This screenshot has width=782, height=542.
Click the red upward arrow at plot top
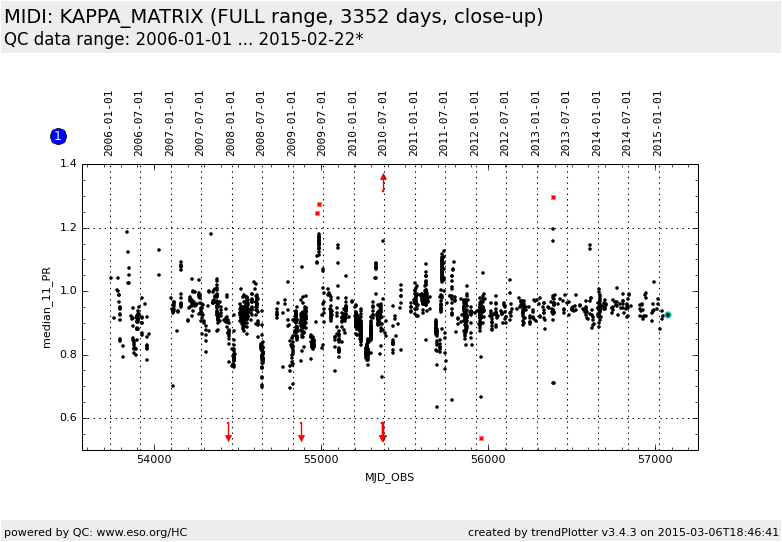(383, 180)
